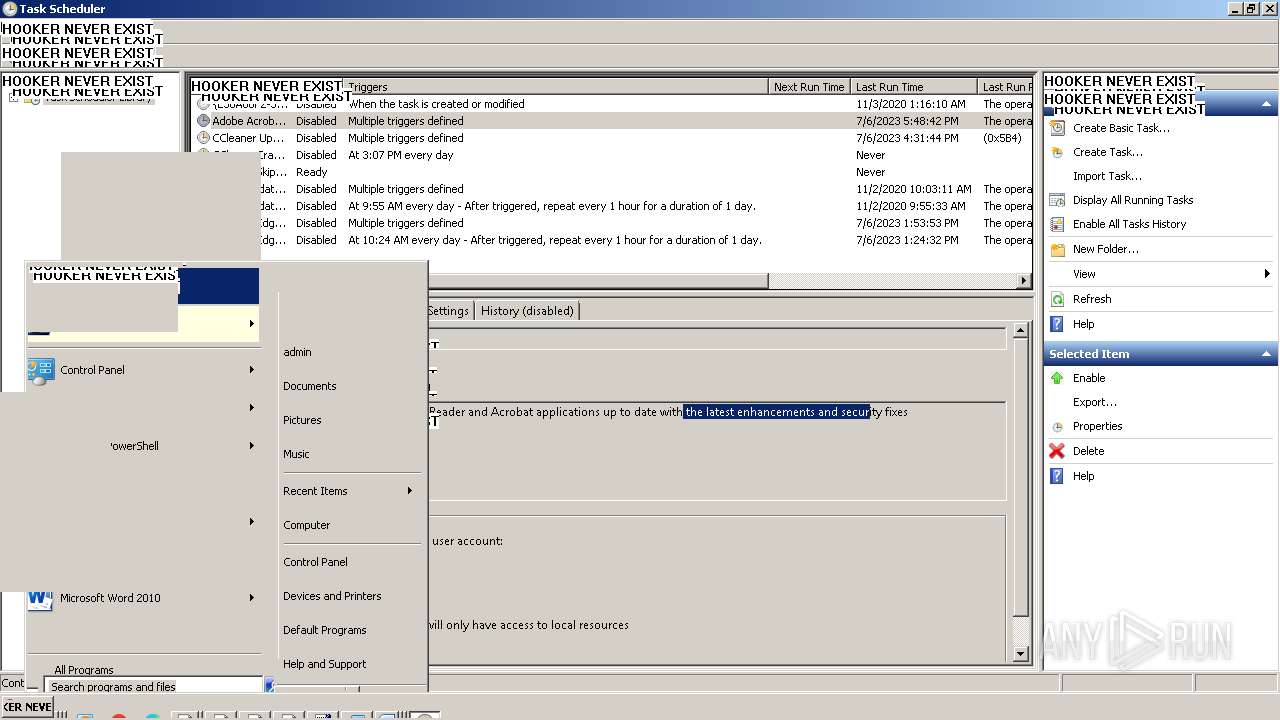Click the red Delete X icon

click(x=1057, y=451)
